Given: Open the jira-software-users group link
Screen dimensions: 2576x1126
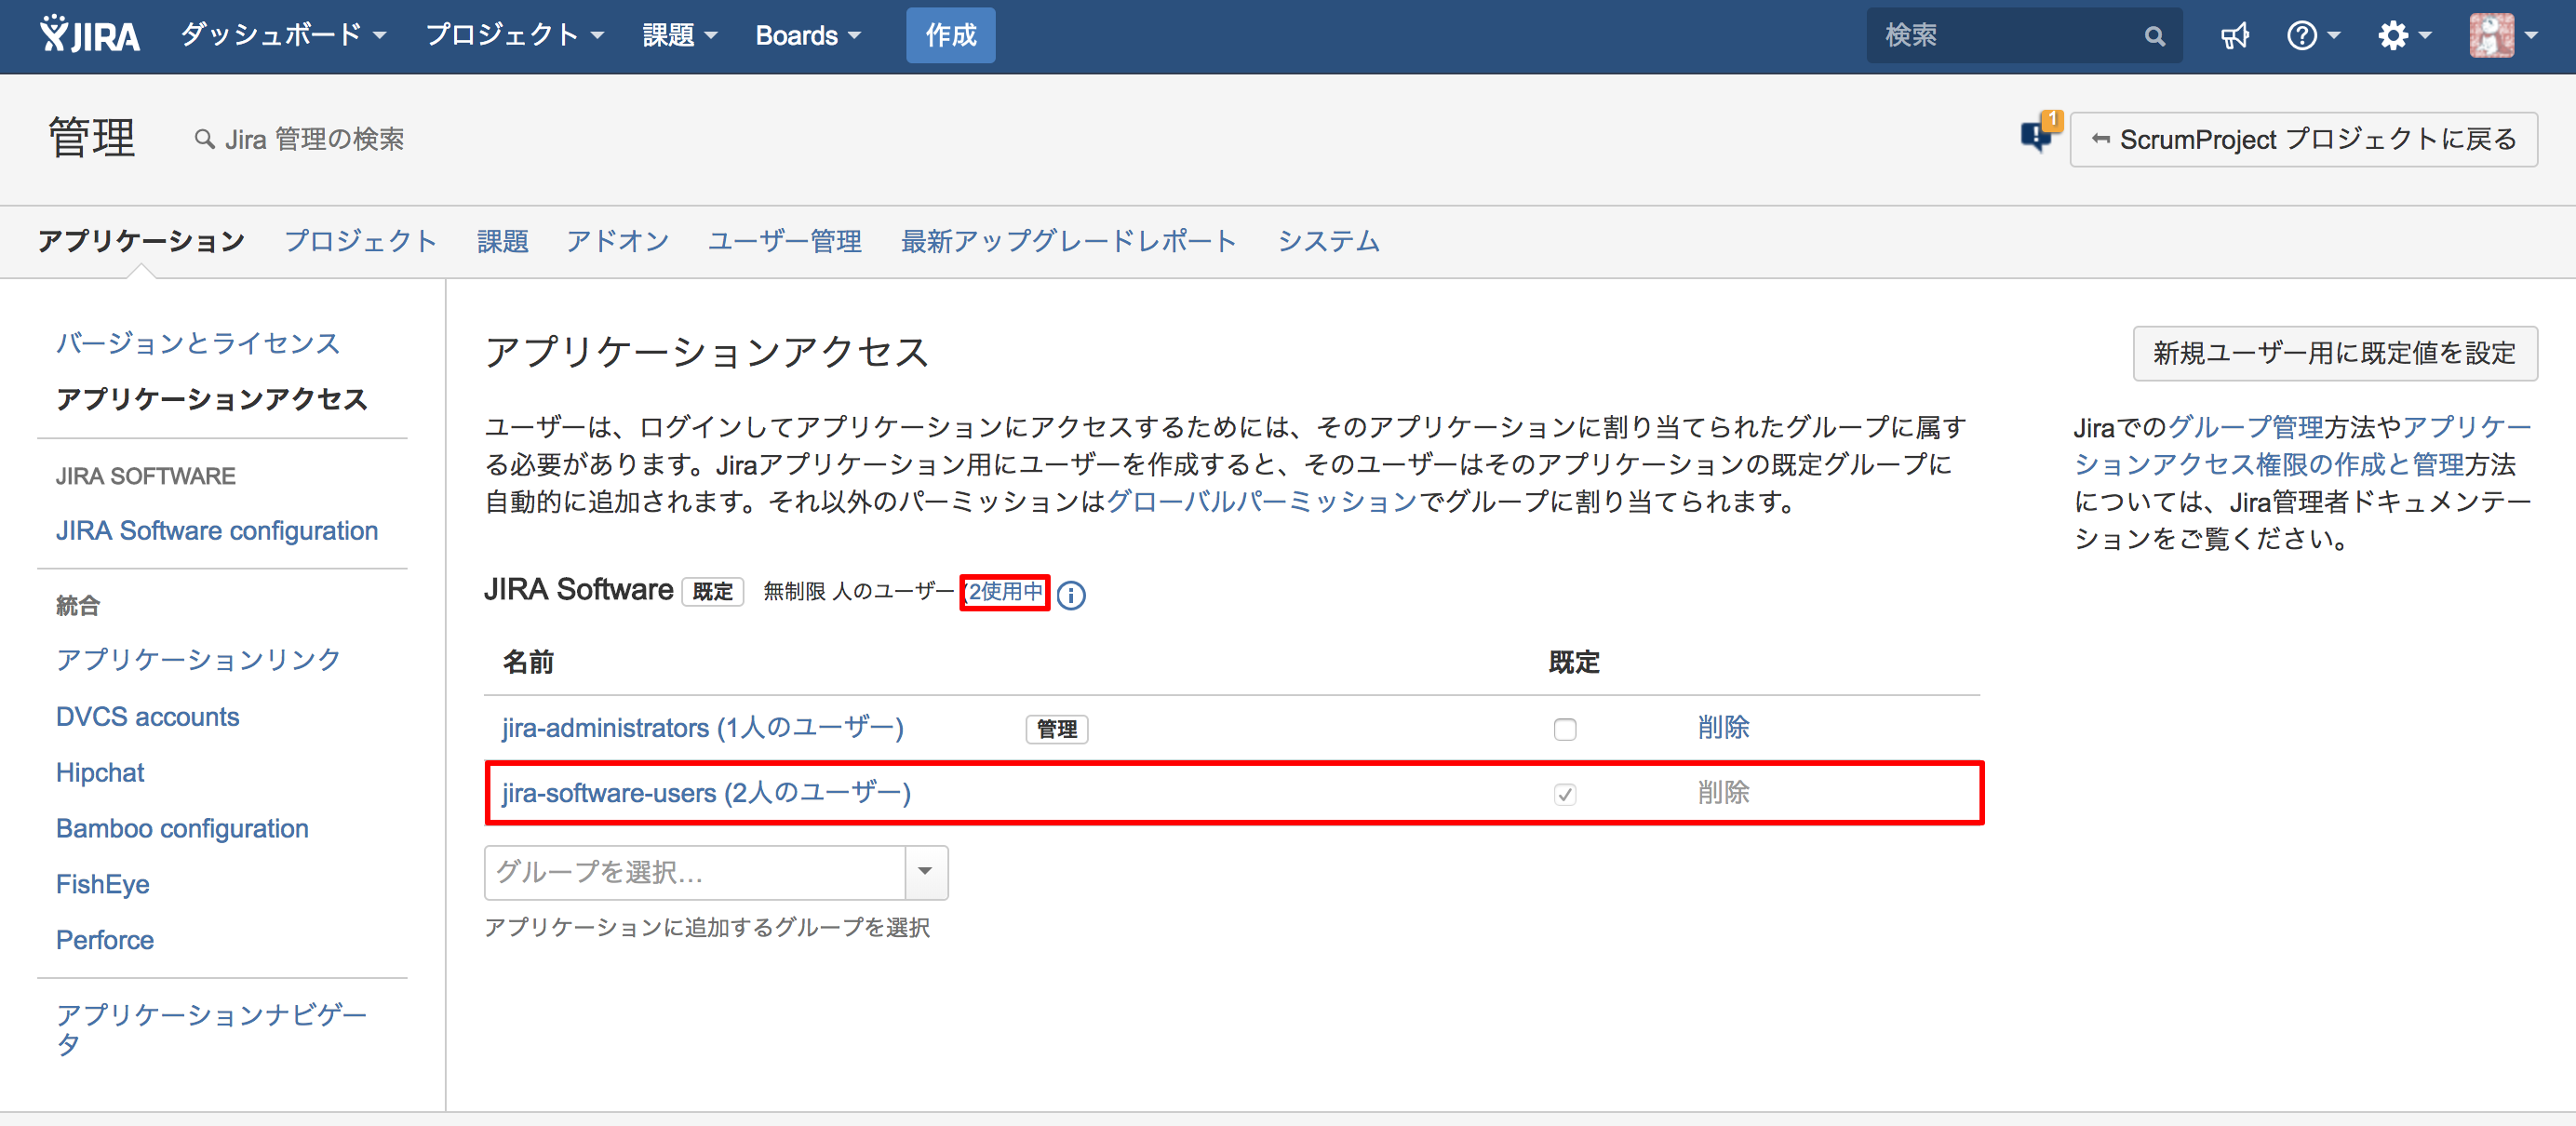Looking at the screenshot, I should tap(706, 792).
